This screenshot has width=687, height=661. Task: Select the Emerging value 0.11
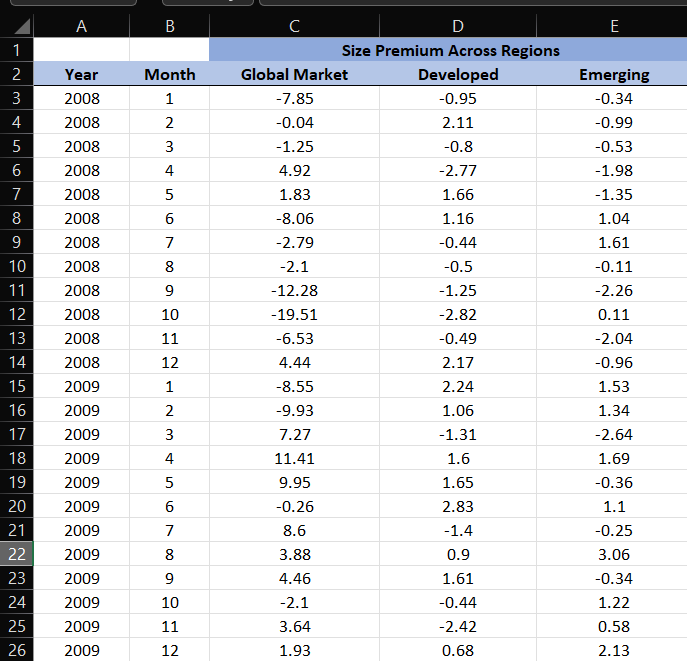pyautogui.click(x=614, y=315)
